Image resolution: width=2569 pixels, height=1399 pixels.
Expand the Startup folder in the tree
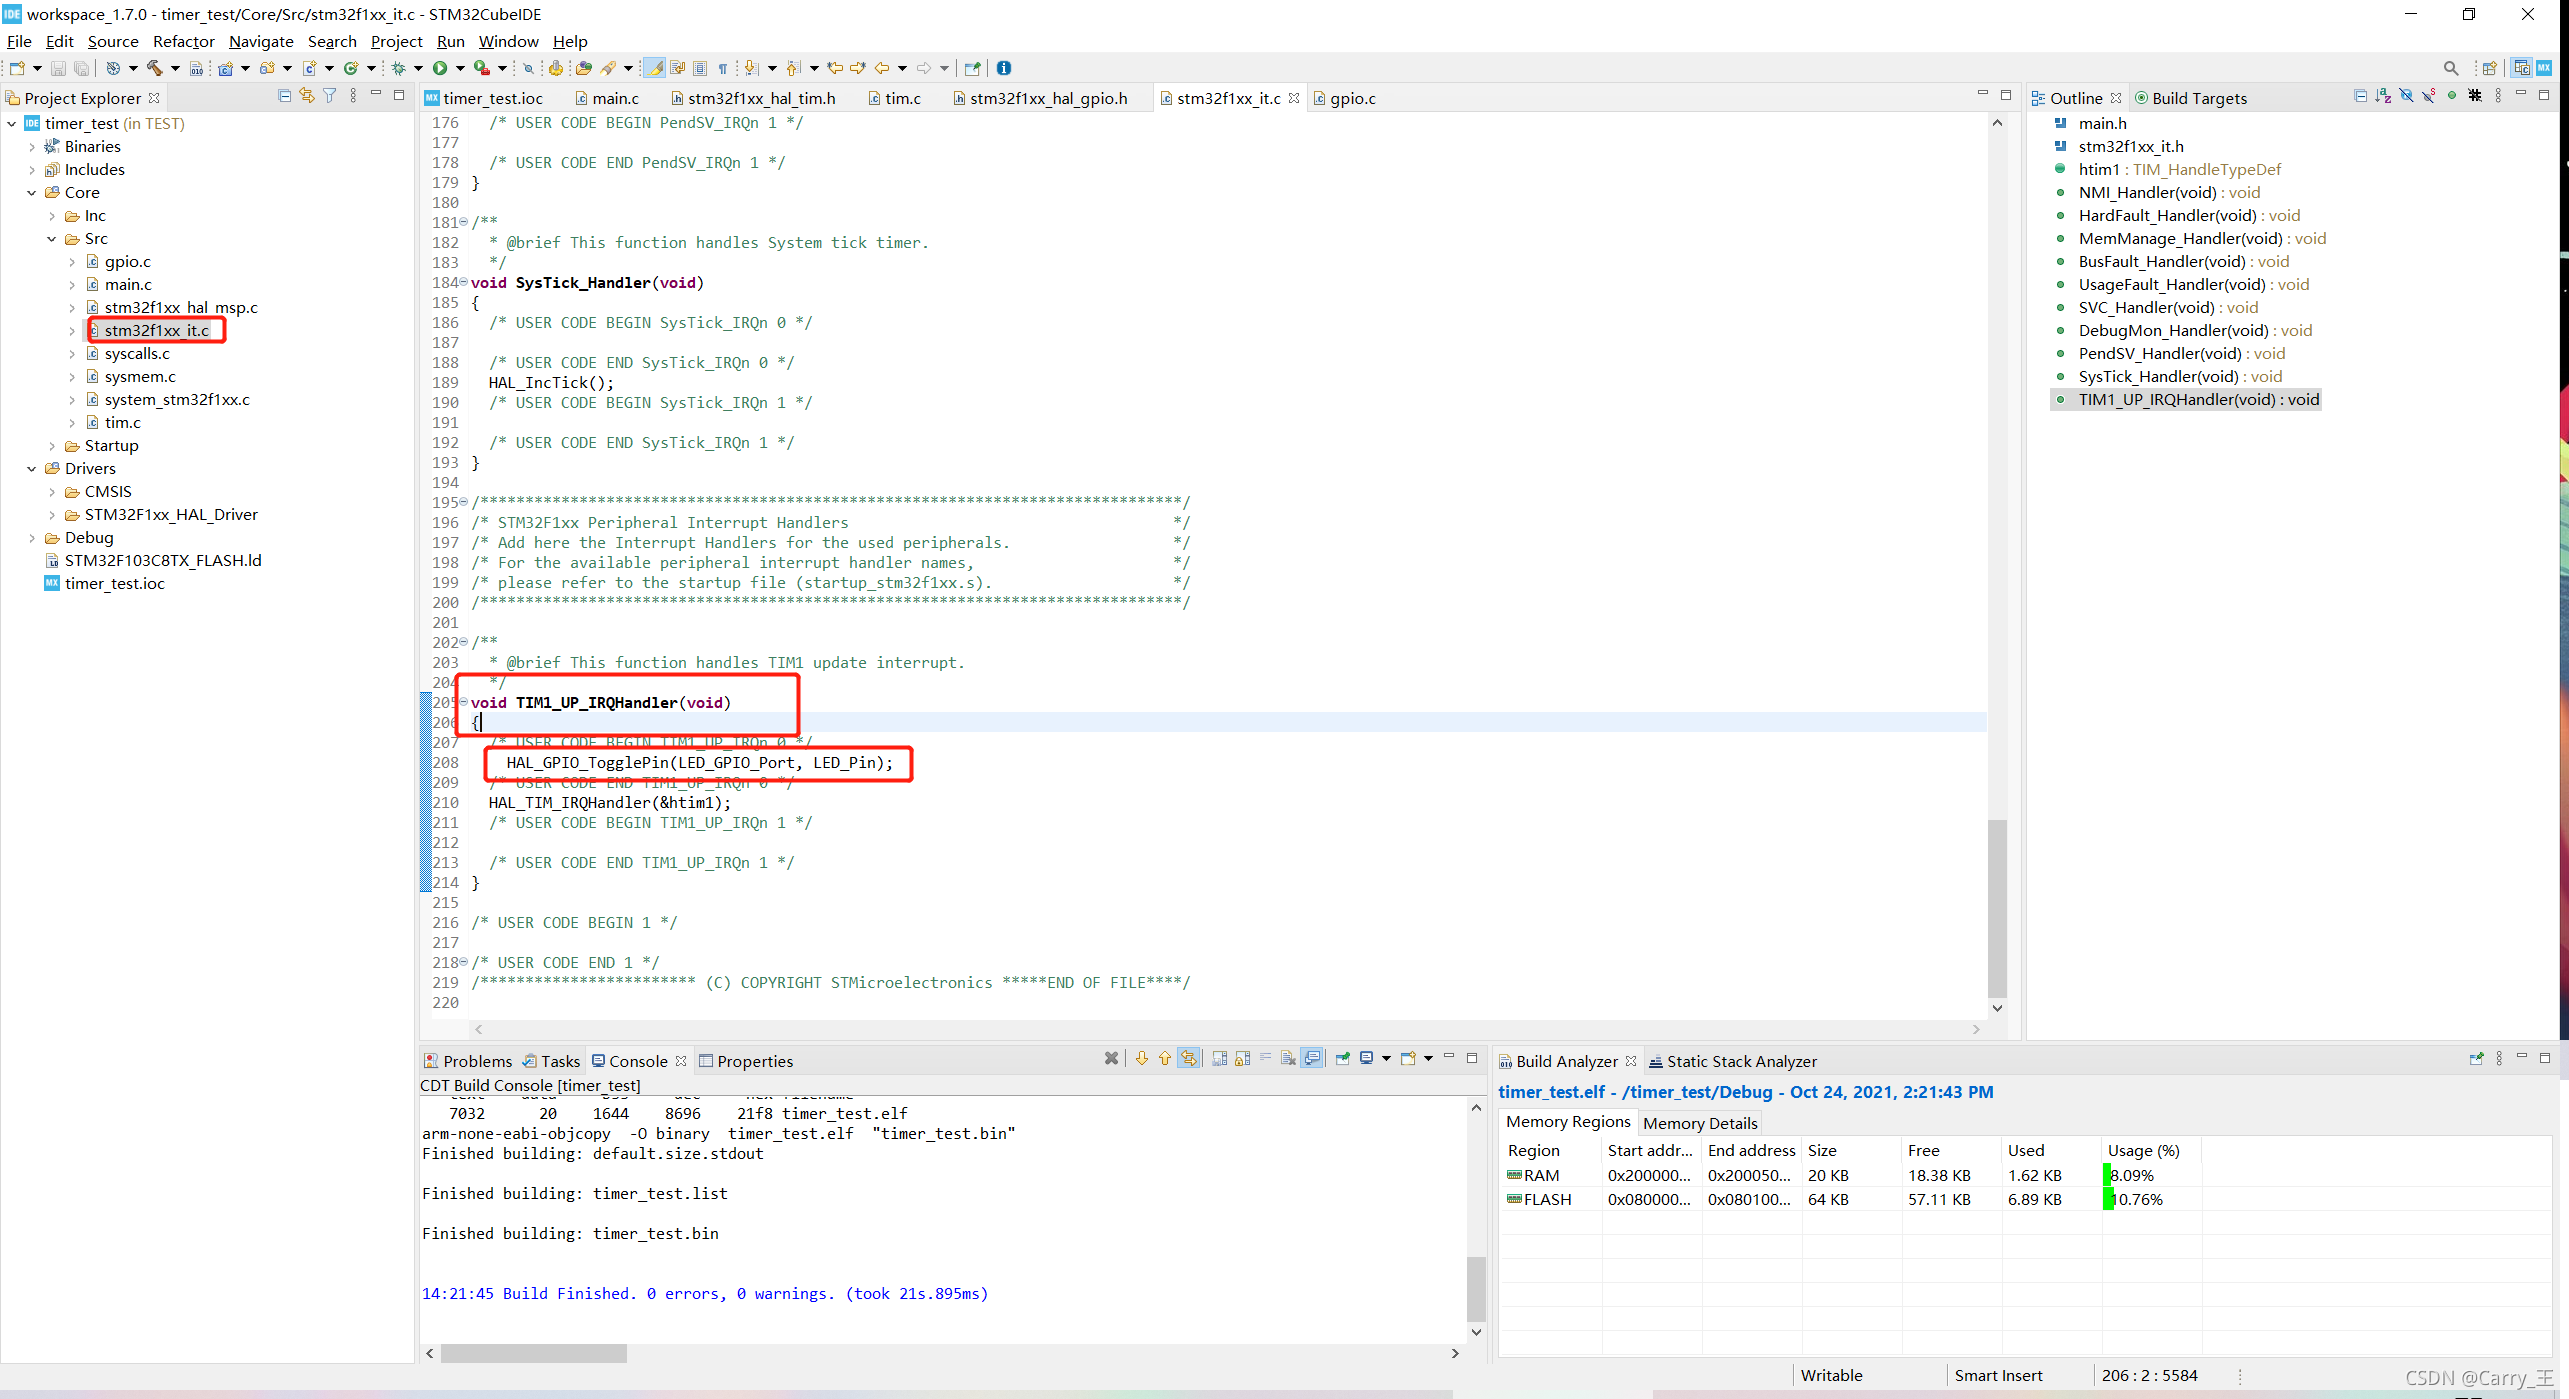click(x=52, y=446)
